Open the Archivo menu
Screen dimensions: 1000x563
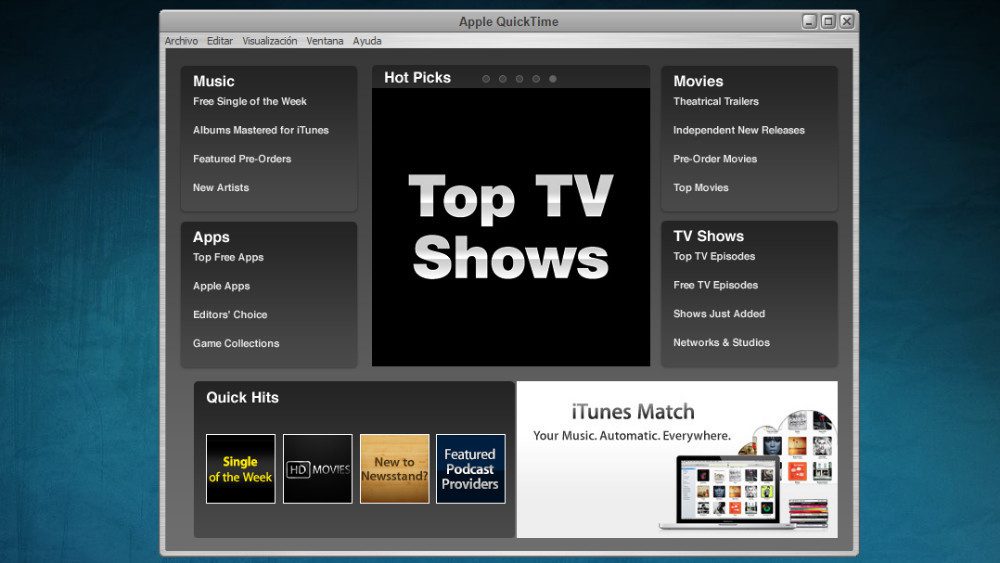(x=181, y=41)
